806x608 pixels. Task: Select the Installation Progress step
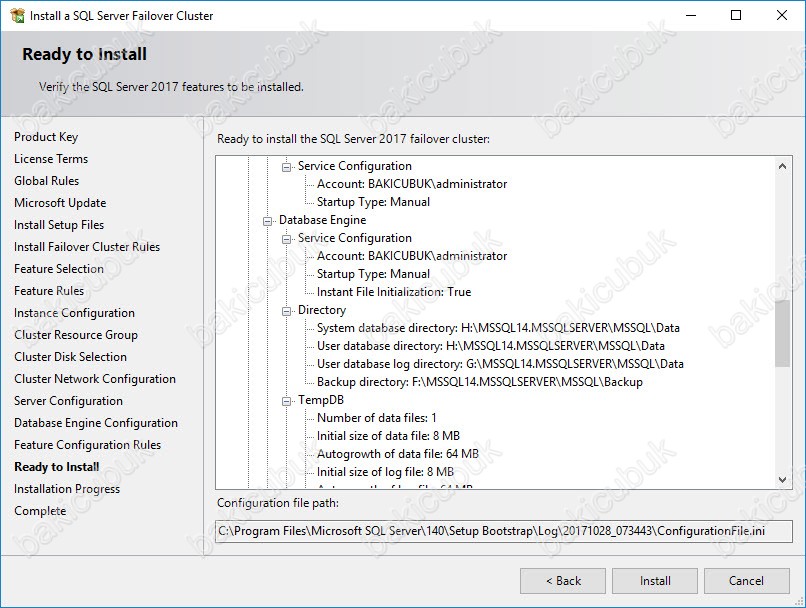coord(67,489)
